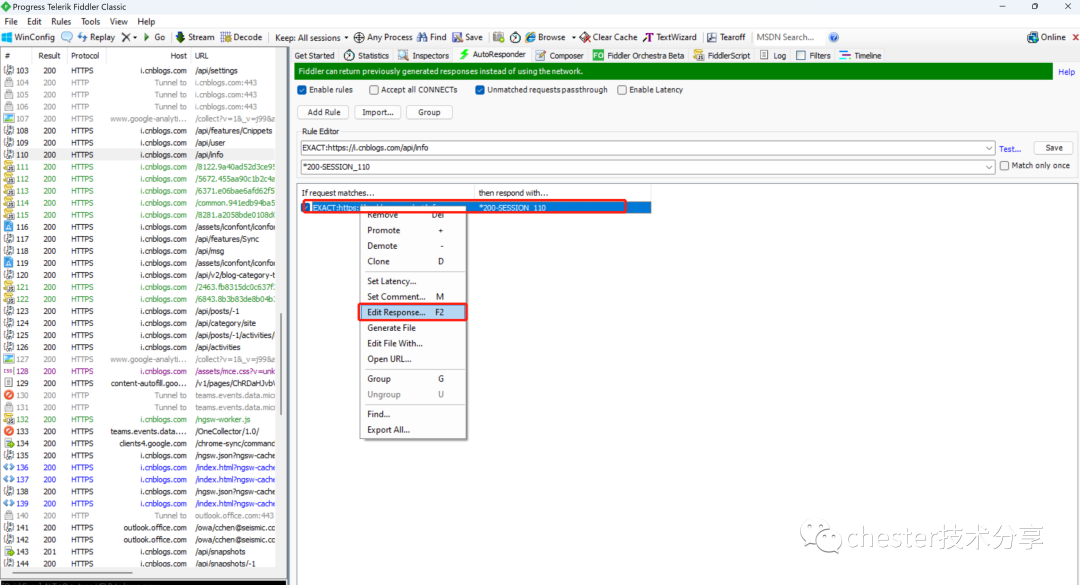The height and width of the screenshot is (585, 1080).
Task: Check Accept all CONNECTs
Action: click(374, 90)
